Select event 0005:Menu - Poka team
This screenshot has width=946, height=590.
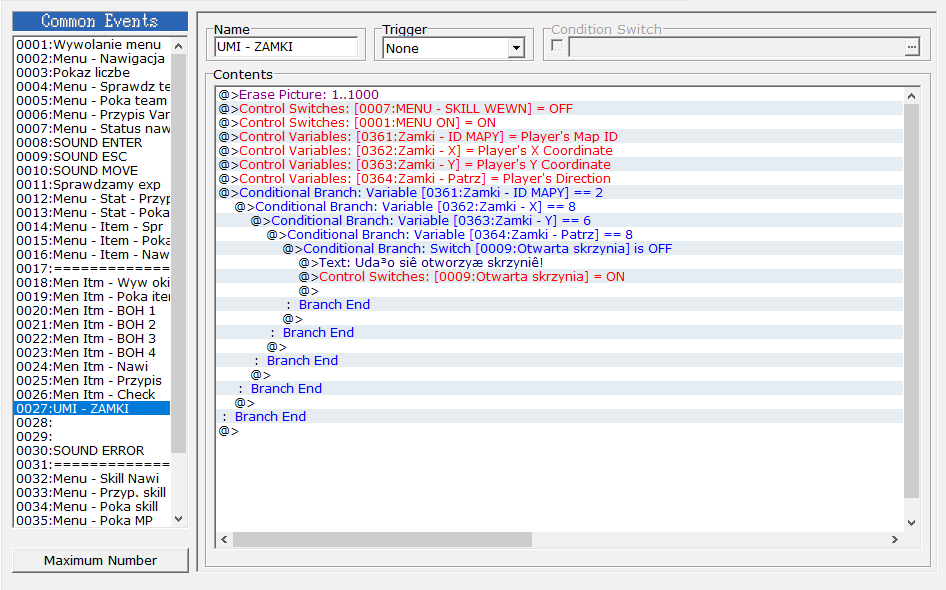pos(92,101)
